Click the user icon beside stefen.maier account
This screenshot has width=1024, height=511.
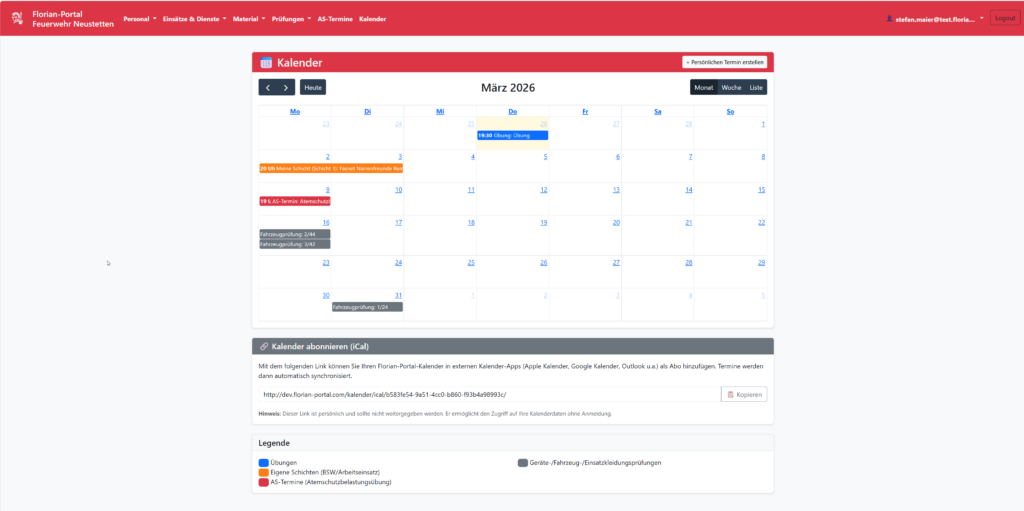point(890,19)
